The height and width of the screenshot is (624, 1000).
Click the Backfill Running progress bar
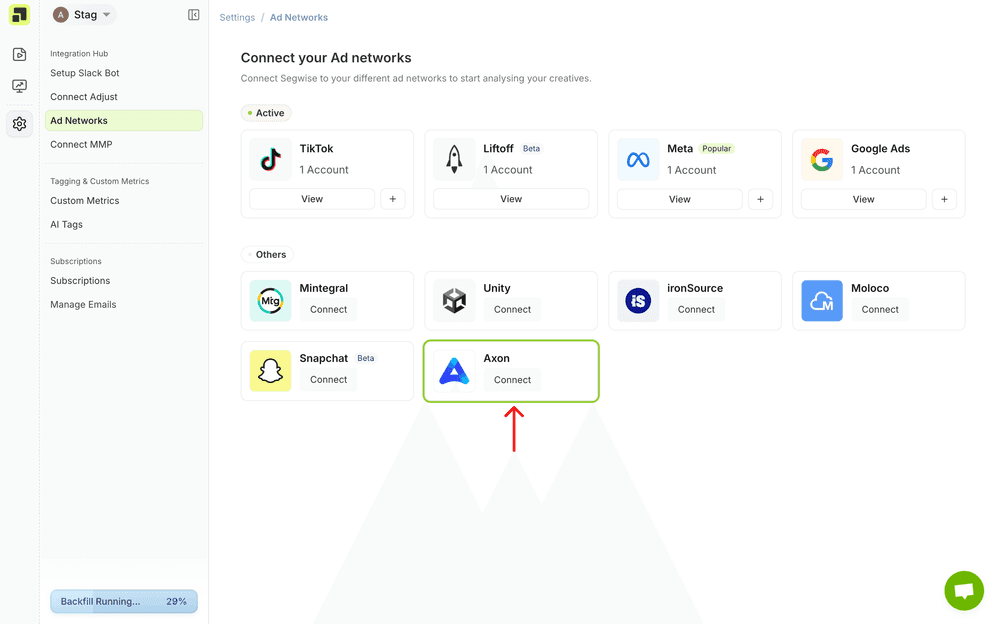pos(124,601)
